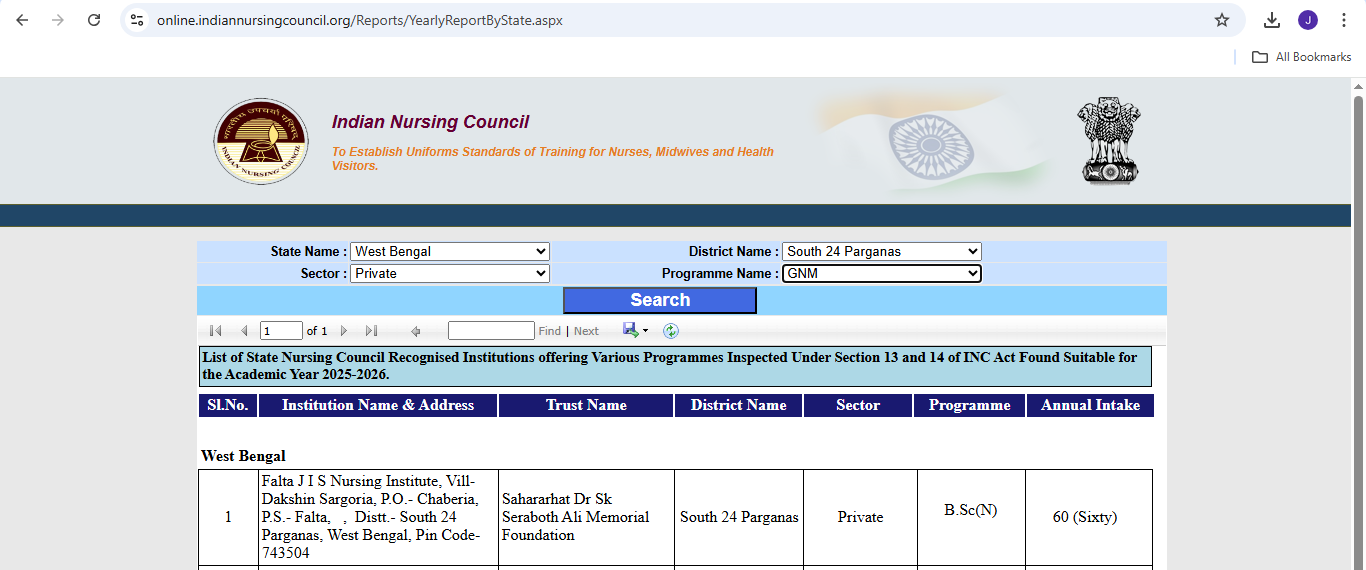Image resolution: width=1366 pixels, height=570 pixels.
Task: Expand the State Name dropdown
Action: point(450,252)
